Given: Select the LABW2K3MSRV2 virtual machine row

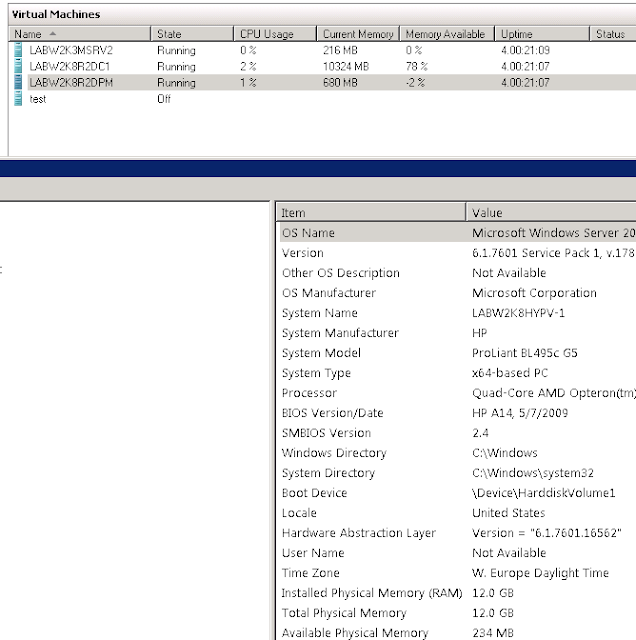Looking at the screenshot, I should [322, 50].
